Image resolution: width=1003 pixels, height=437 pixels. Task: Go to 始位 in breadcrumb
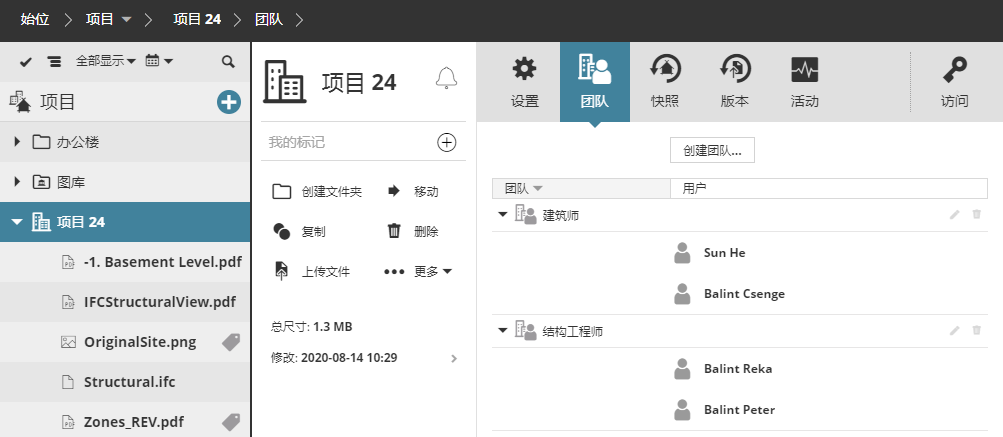35,20
